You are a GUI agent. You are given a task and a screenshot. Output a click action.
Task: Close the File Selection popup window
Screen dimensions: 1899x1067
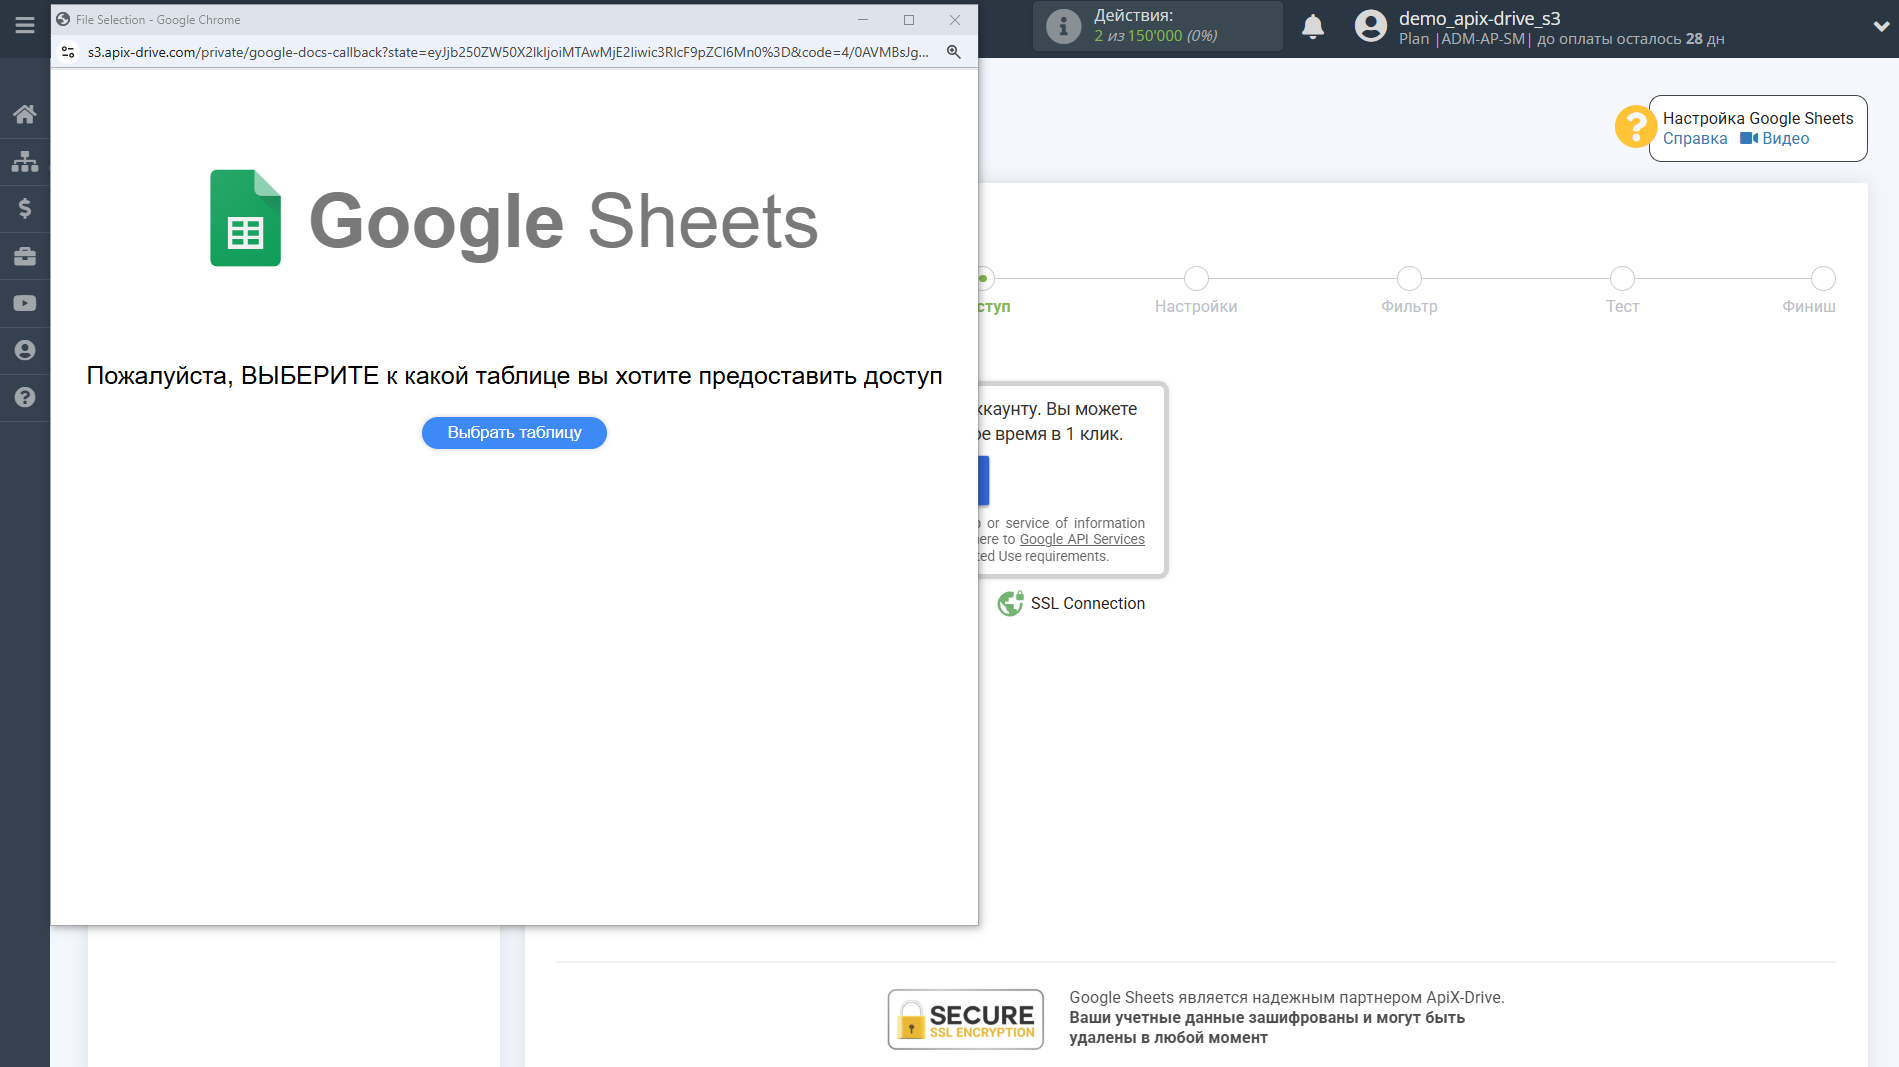tap(955, 20)
